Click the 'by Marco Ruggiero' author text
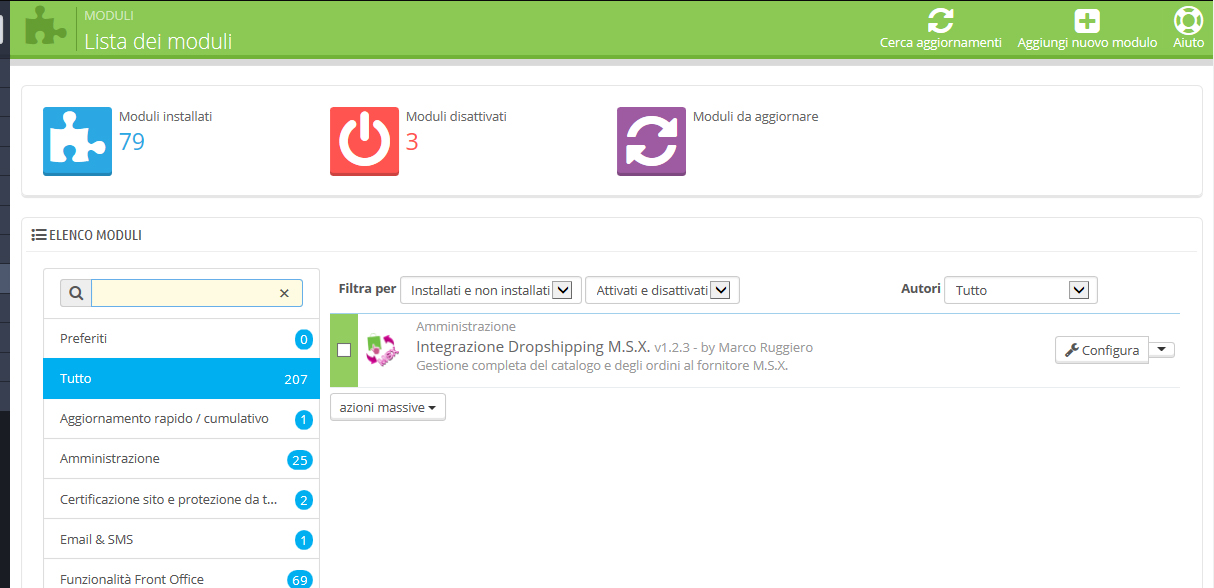Viewport: 1214px width, 588px height. click(x=756, y=348)
